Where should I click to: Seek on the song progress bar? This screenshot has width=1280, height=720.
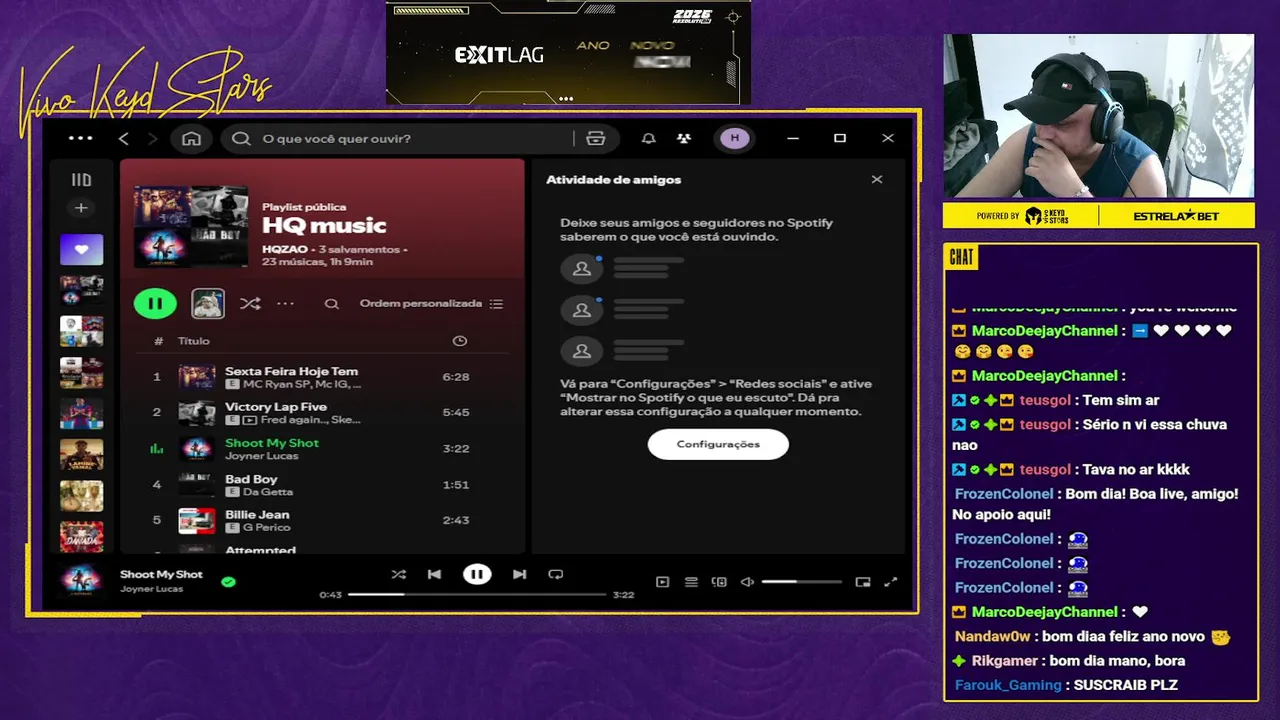(x=477, y=594)
